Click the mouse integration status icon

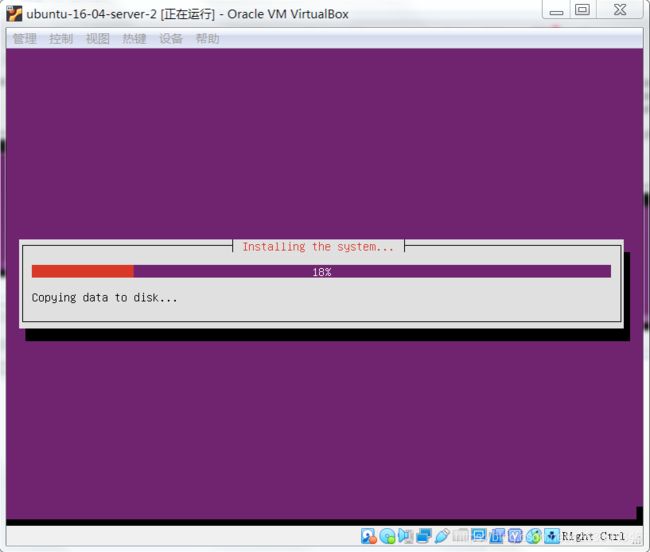coord(534,536)
